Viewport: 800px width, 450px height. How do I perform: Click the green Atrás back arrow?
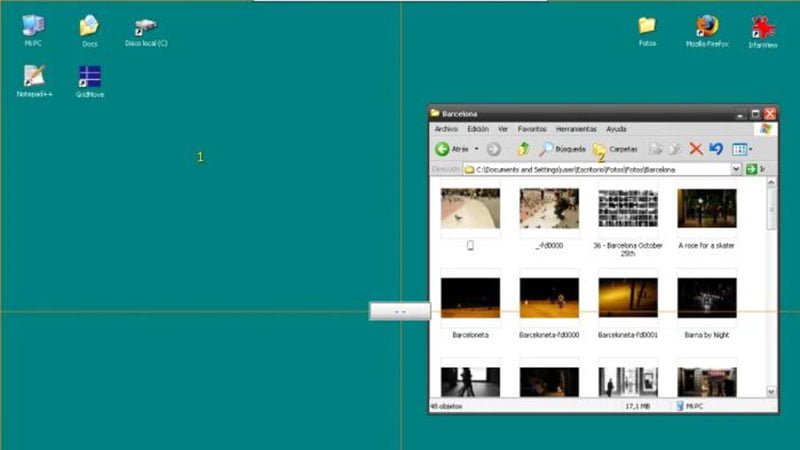(443, 149)
